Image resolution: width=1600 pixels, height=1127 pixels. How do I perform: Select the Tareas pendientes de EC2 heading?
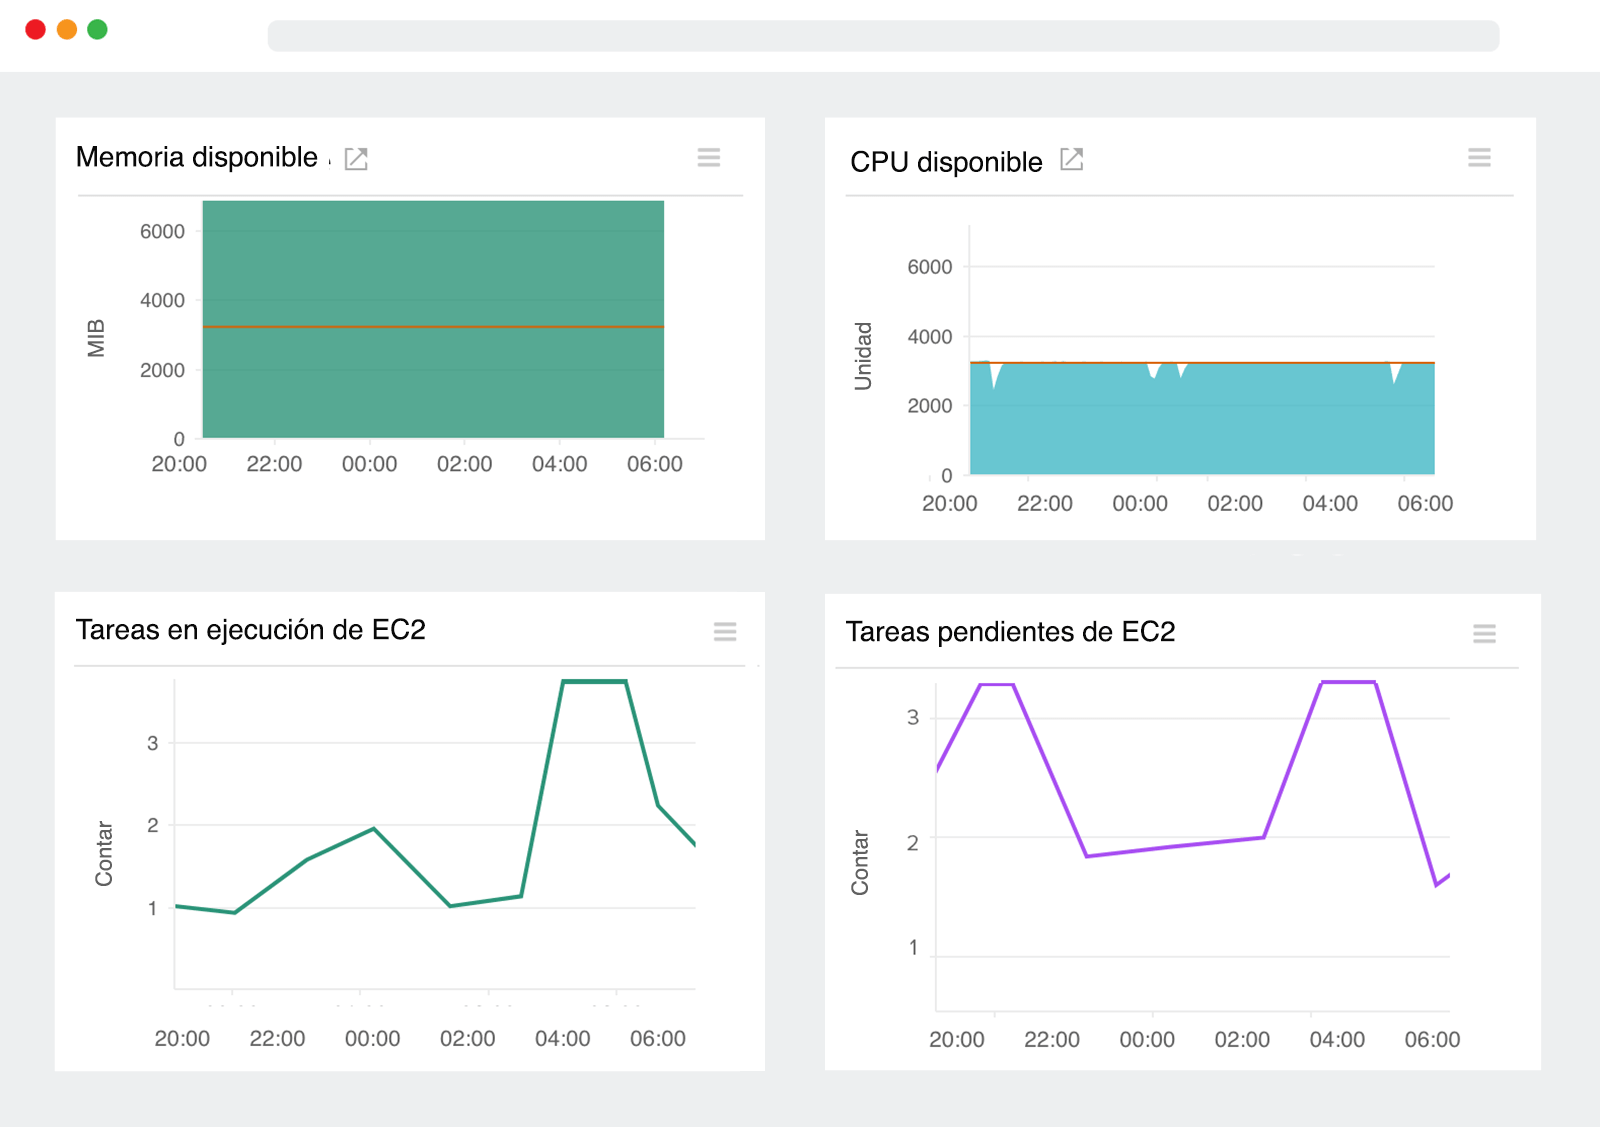coord(1011,633)
